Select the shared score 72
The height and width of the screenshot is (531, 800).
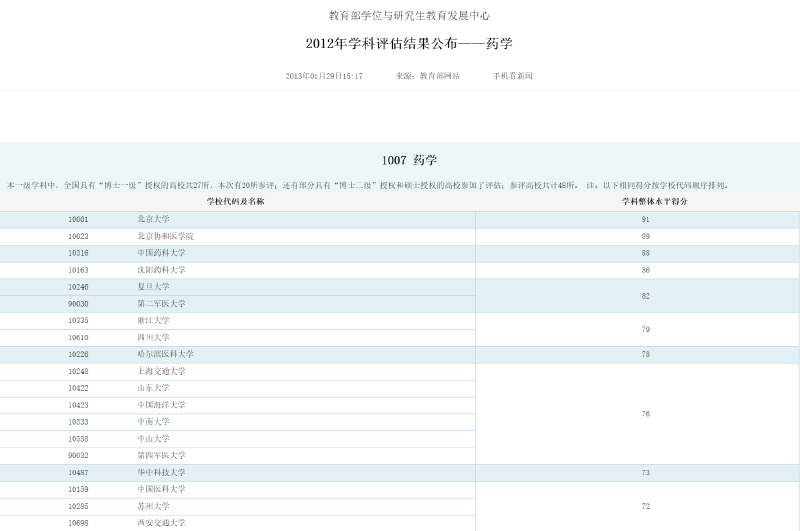645,506
